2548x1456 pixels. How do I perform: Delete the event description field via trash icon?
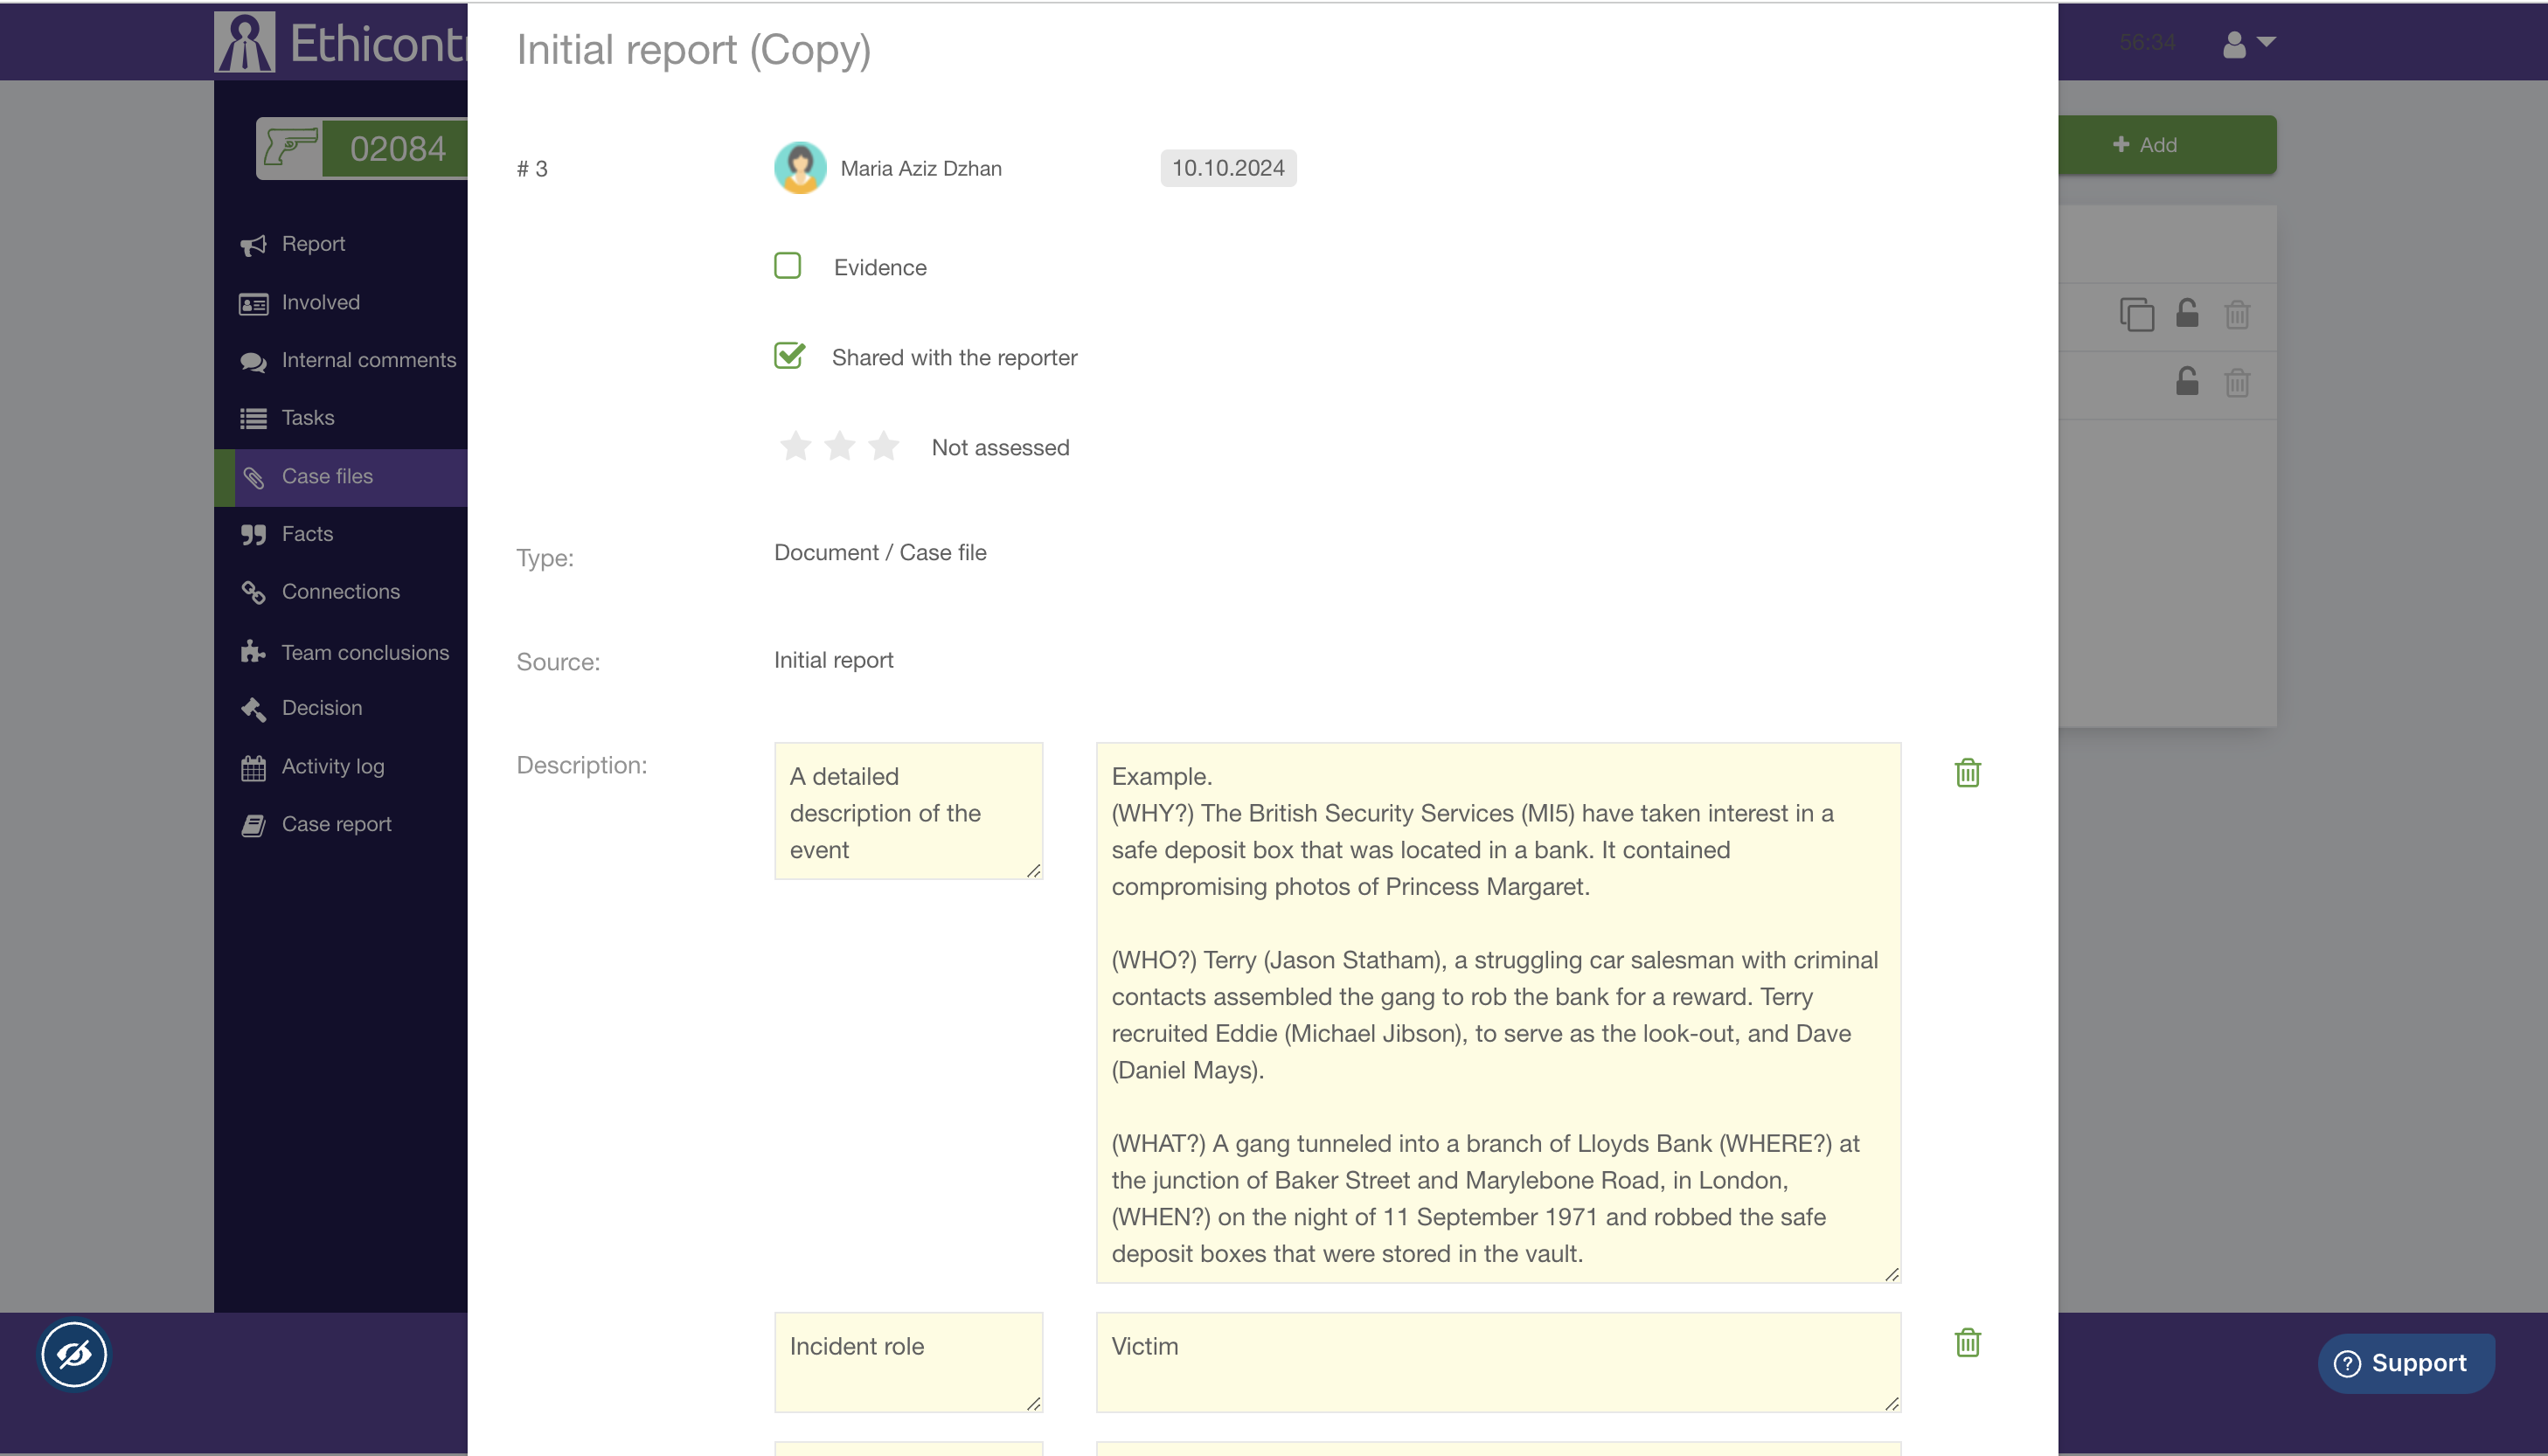pyautogui.click(x=1967, y=773)
